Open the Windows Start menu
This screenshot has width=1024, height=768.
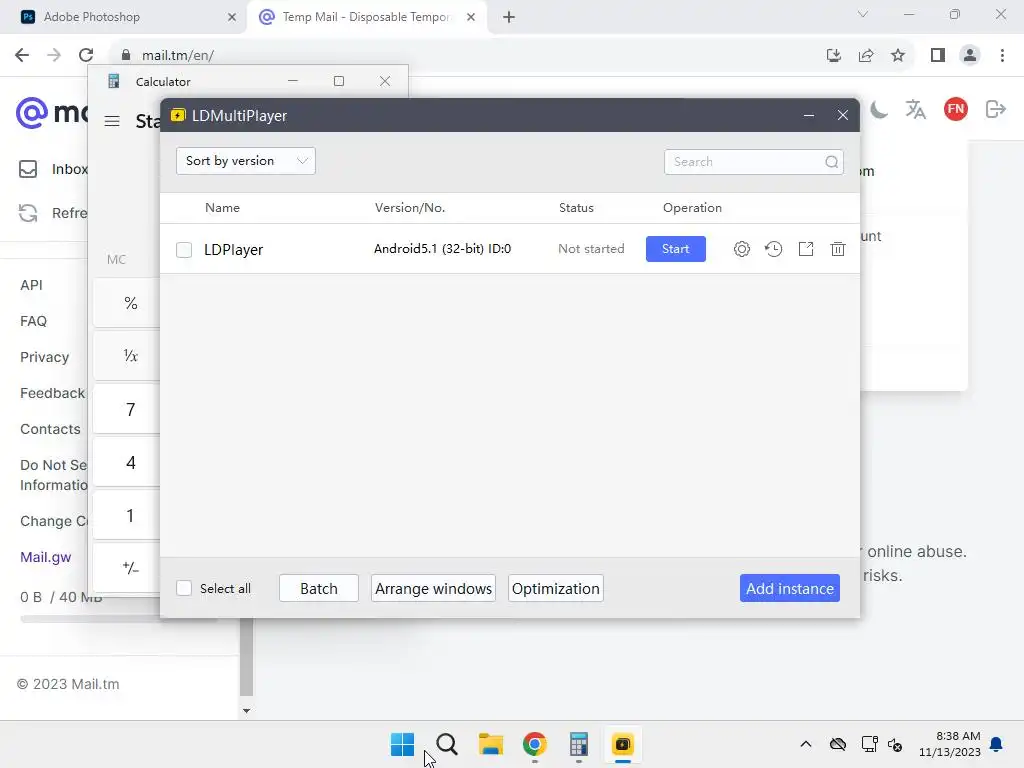point(402,744)
